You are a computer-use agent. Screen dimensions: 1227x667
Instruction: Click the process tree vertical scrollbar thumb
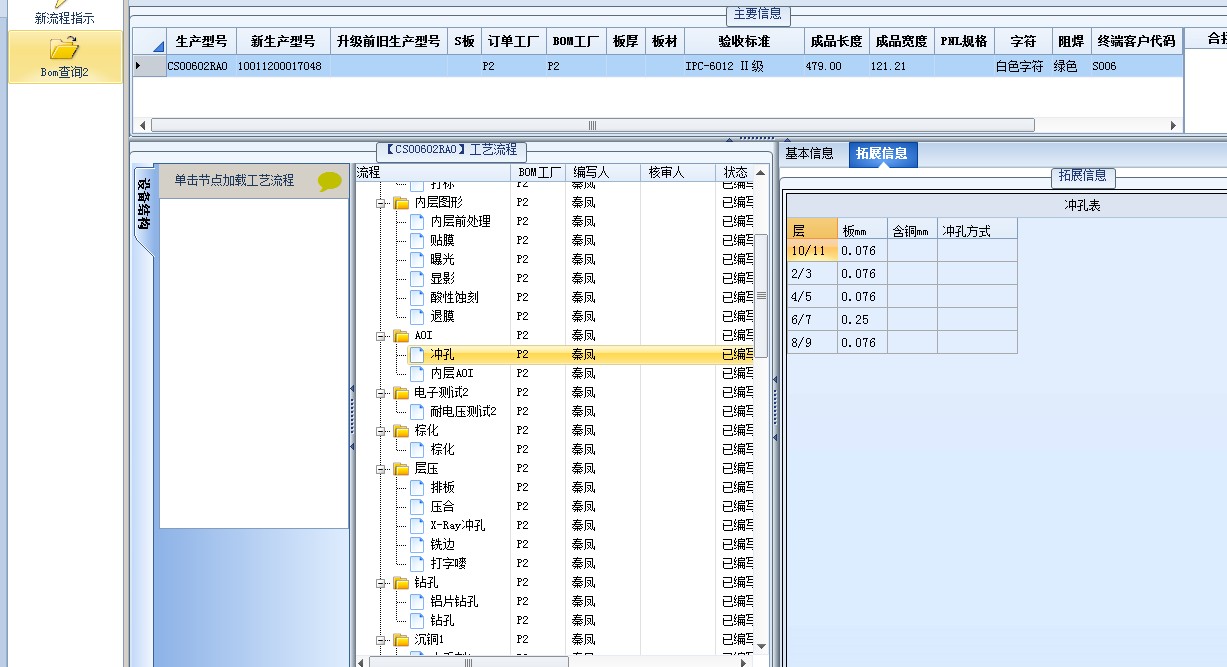761,295
